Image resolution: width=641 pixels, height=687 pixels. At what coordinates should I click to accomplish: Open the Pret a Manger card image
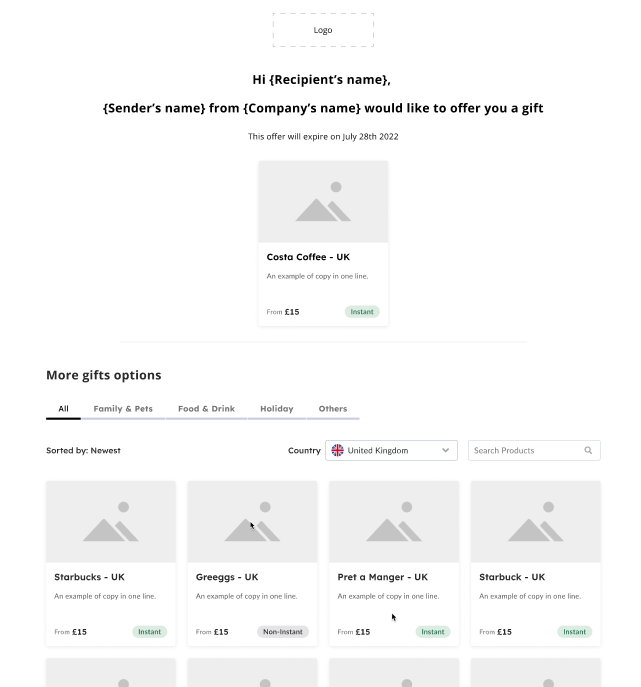click(x=394, y=522)
